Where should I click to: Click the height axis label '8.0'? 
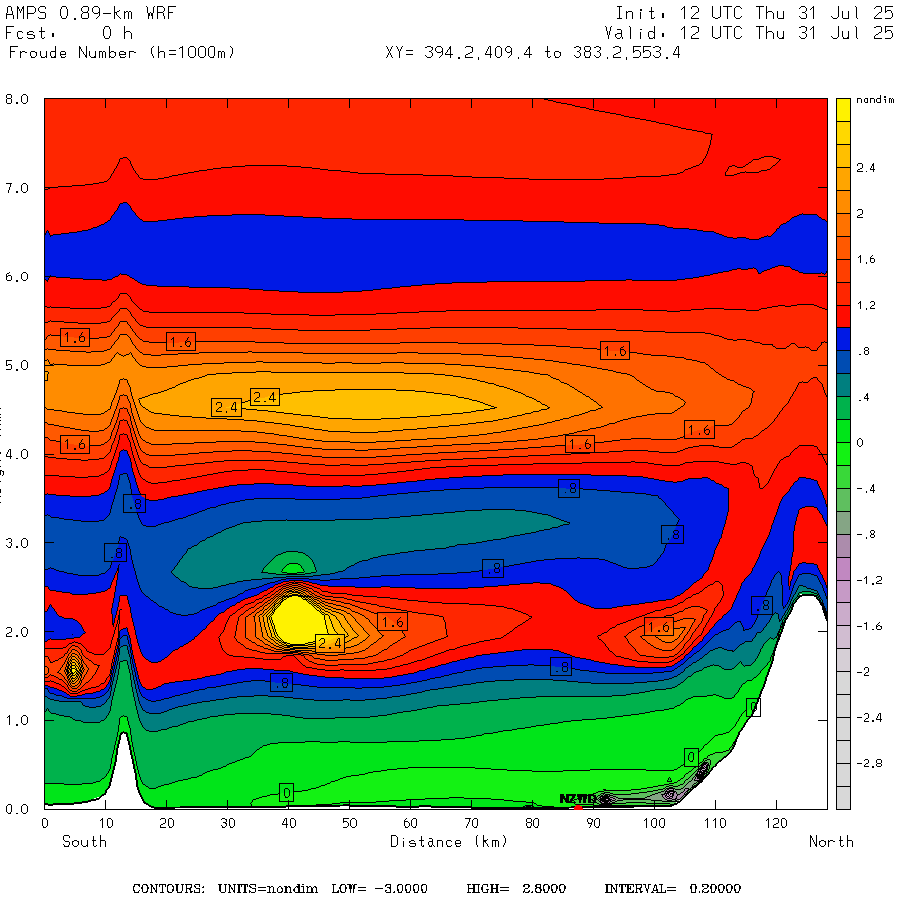tap(17, 99)
